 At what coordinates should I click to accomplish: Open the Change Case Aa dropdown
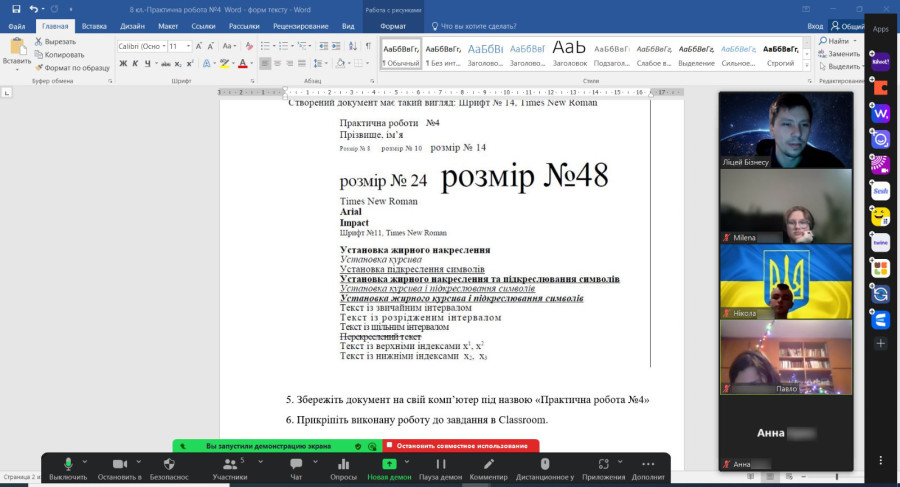(230, 46)
